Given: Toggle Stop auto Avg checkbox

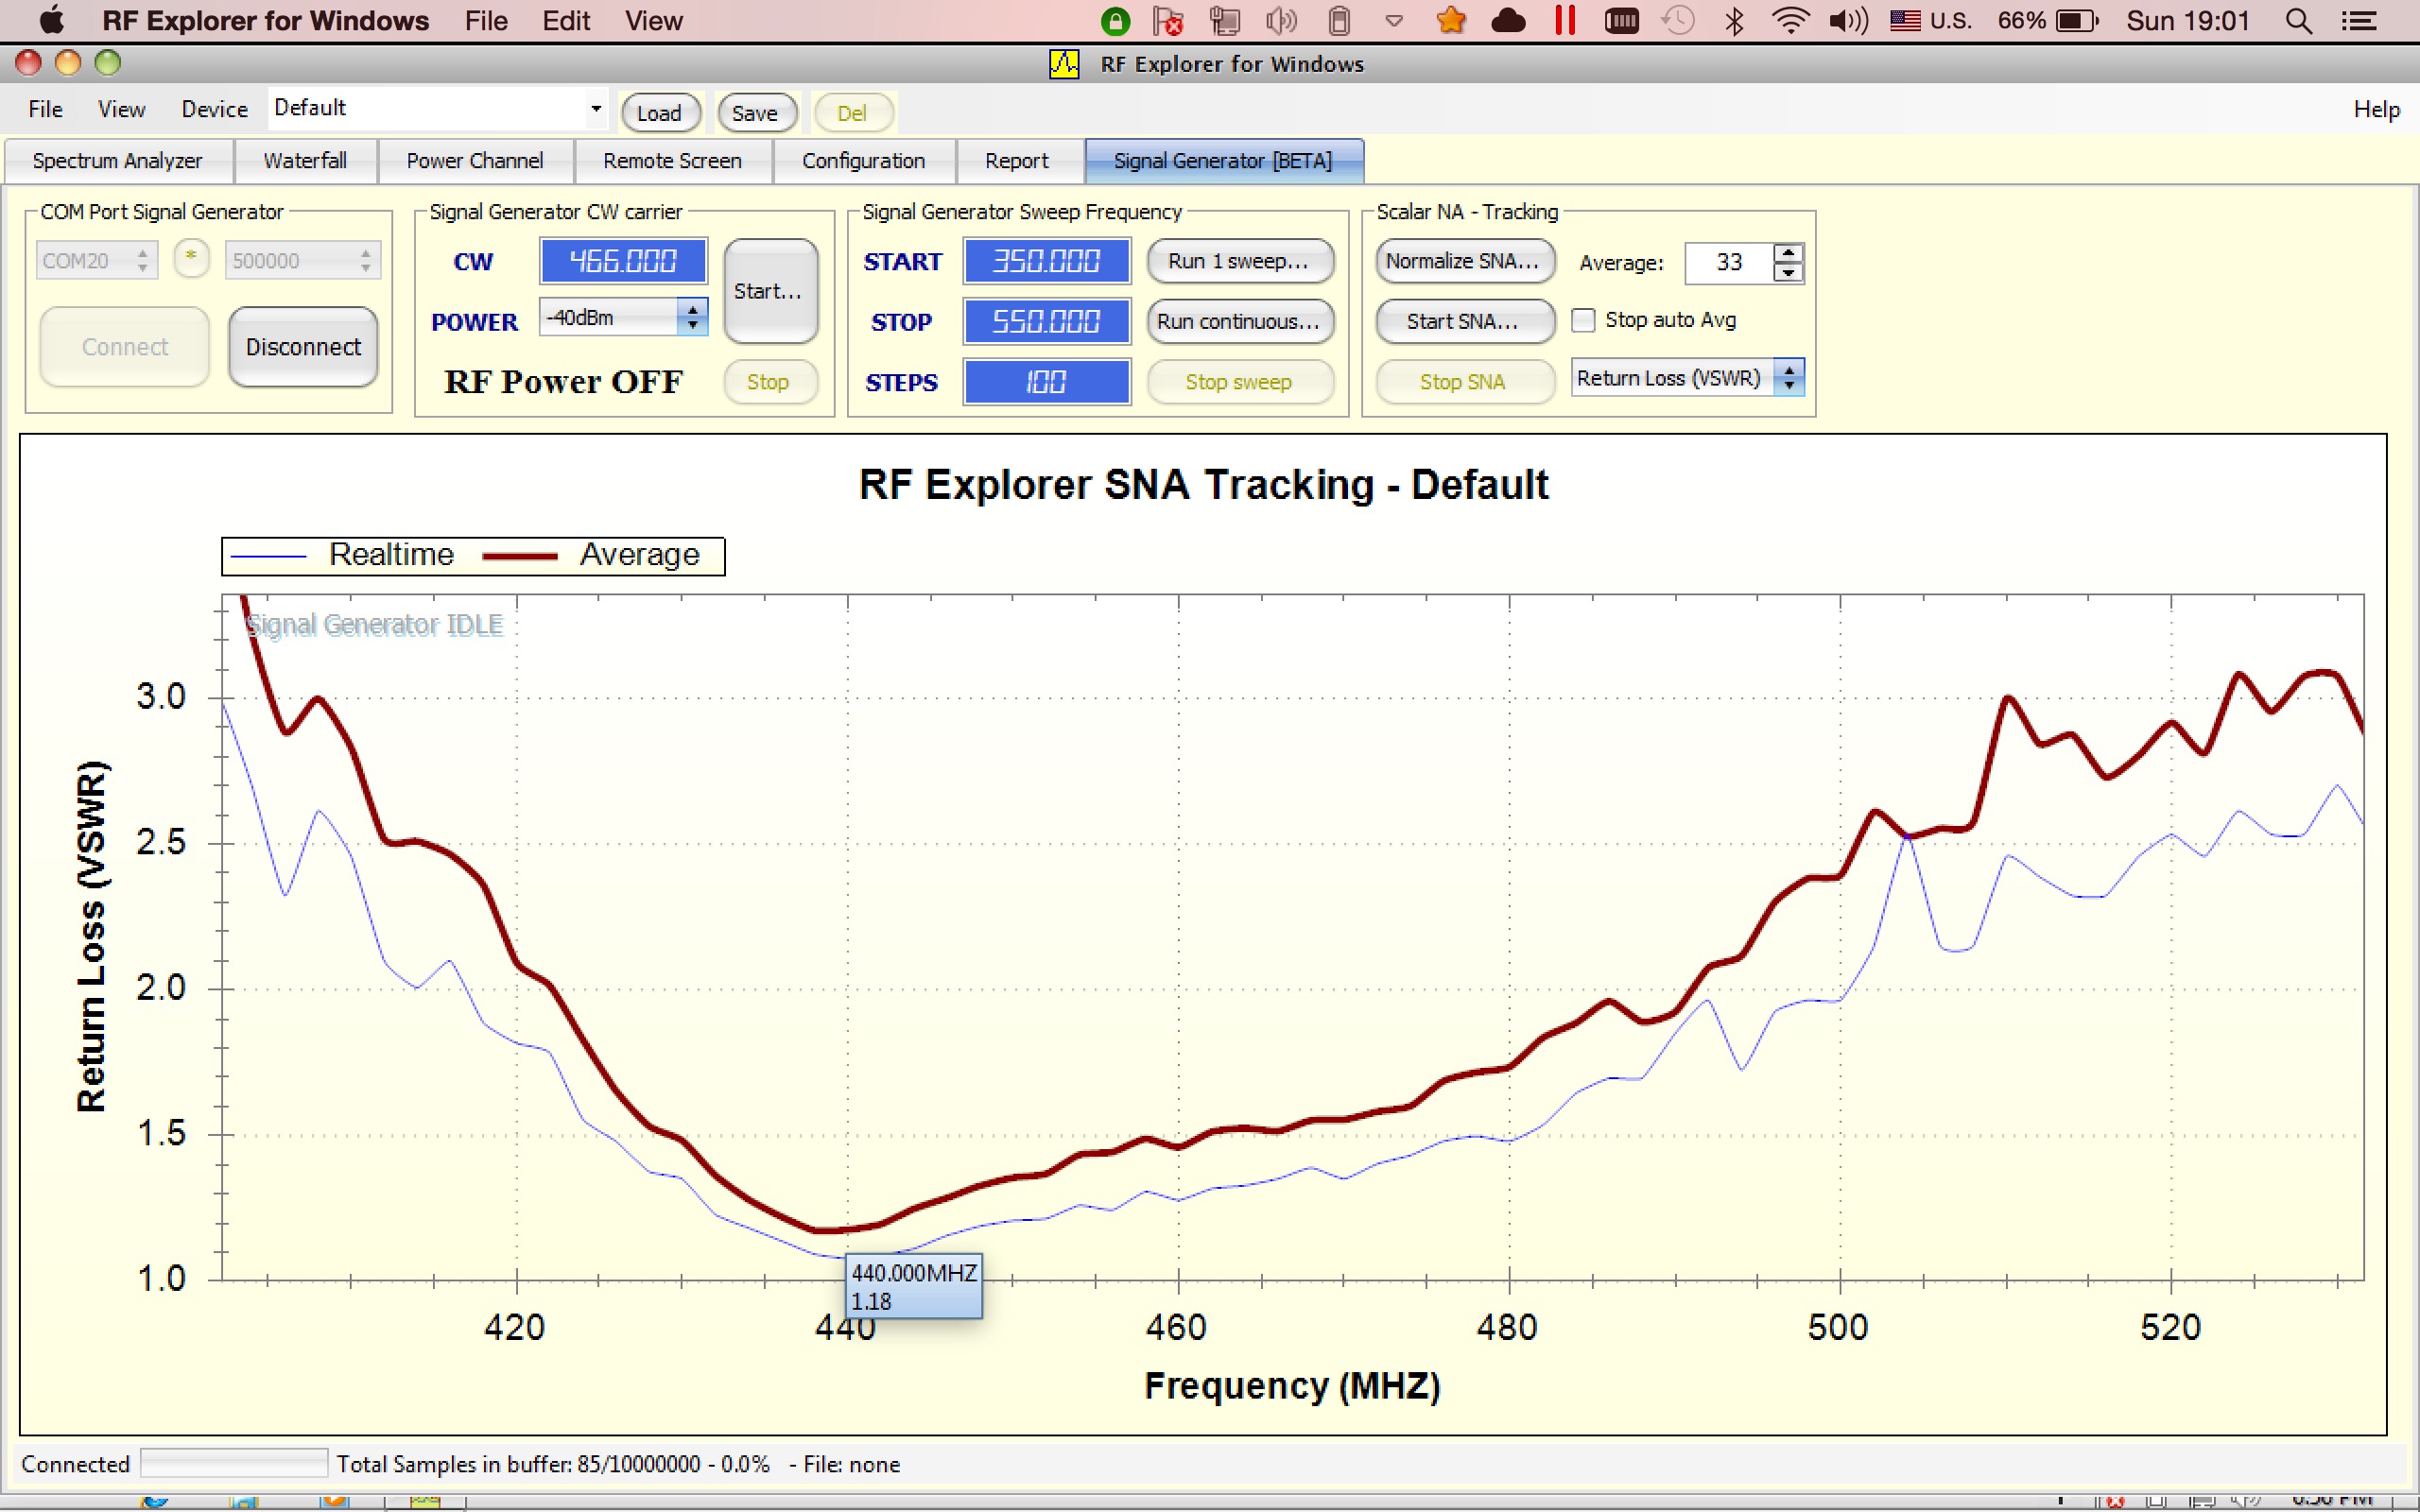Looking at the screenshot, I should pyautogui.click(x=1583, y=320).
